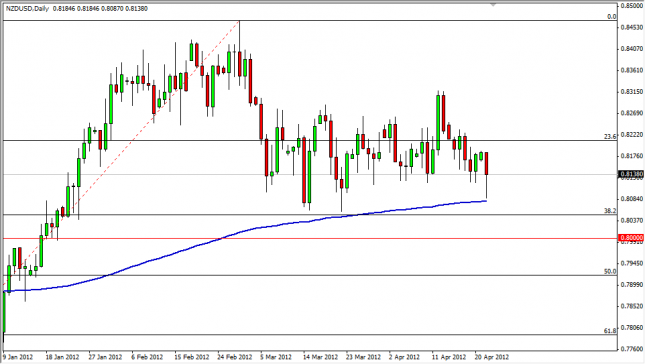Click the red 0.80000 price level tag
This screenshot has width=645, height=364.
631,238
